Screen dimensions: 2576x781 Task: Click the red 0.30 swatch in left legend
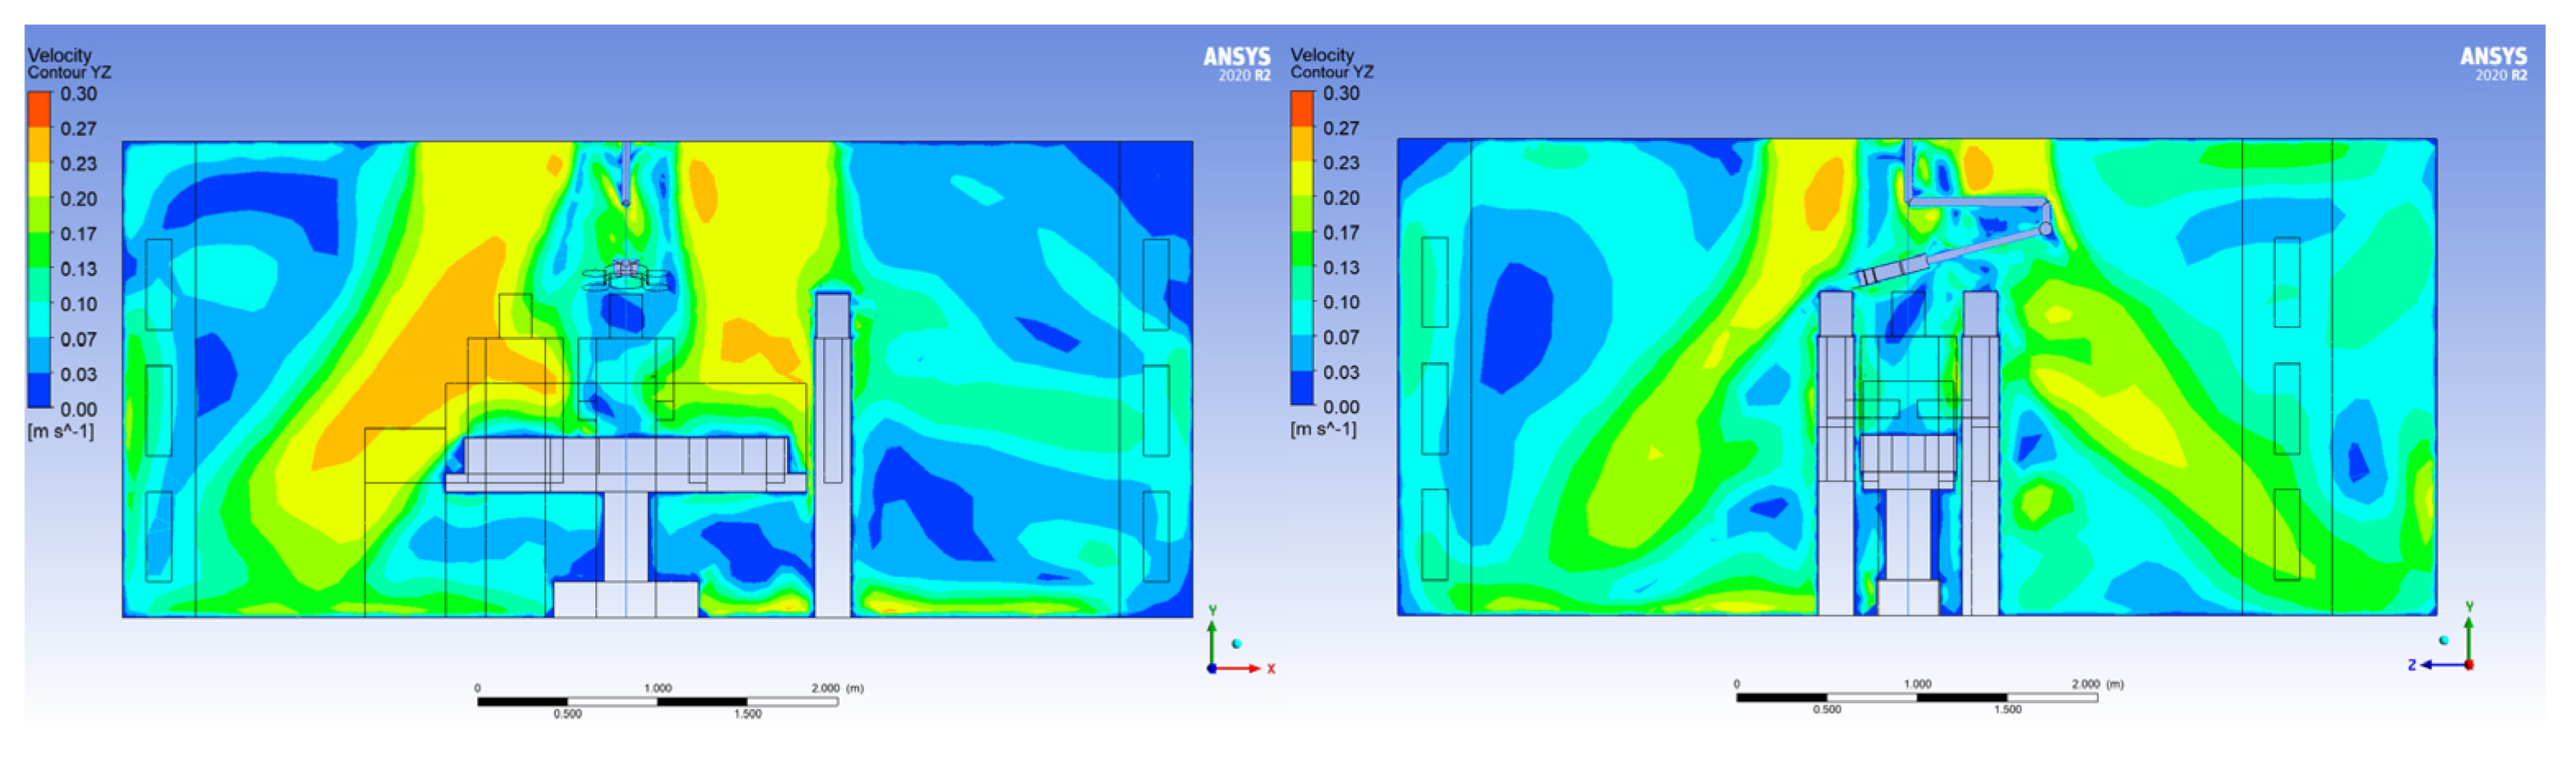39,108
